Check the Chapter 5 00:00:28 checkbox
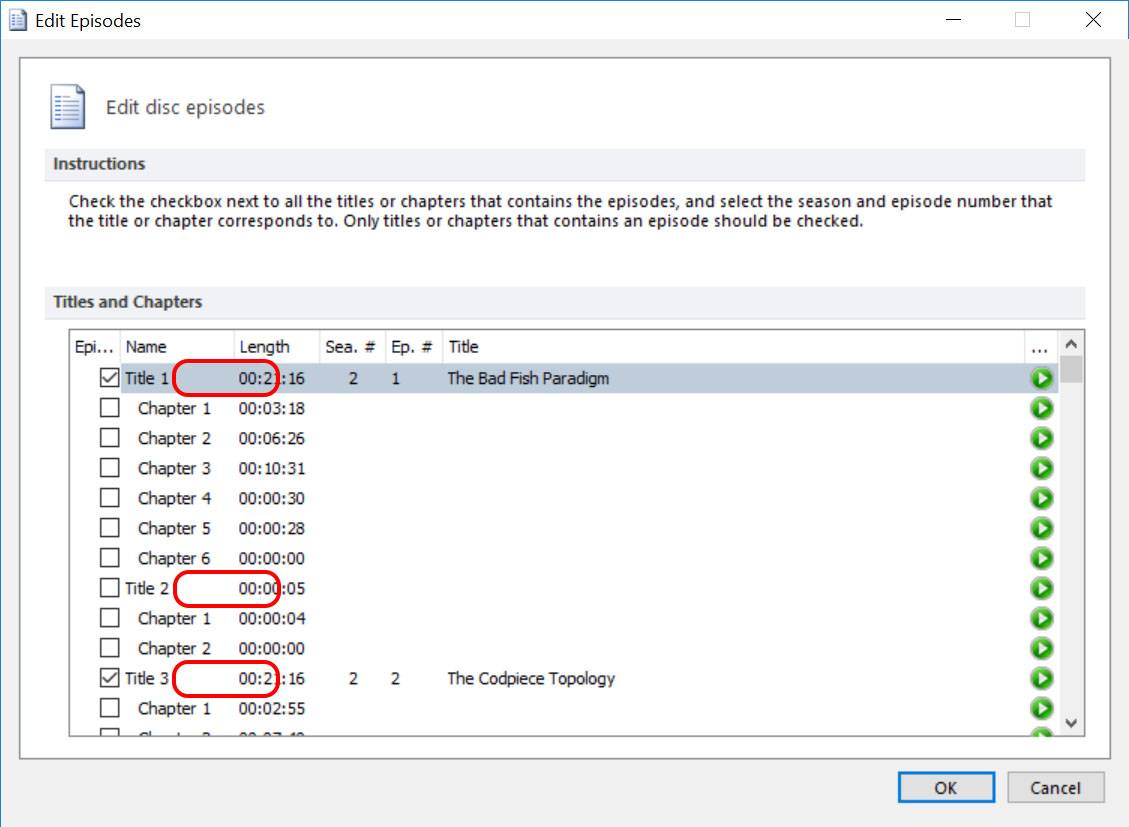The width and height of the screenshot is (1129, 827). coord(109,528)
